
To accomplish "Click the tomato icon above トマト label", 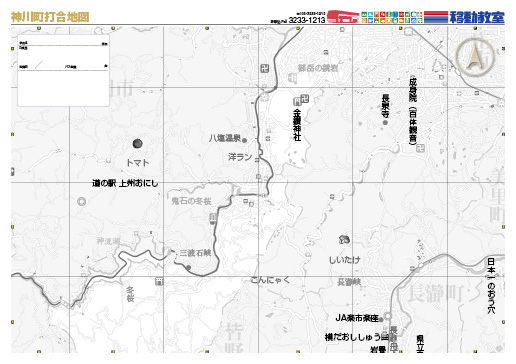I will pyautogui.click(x=137, y=143).
